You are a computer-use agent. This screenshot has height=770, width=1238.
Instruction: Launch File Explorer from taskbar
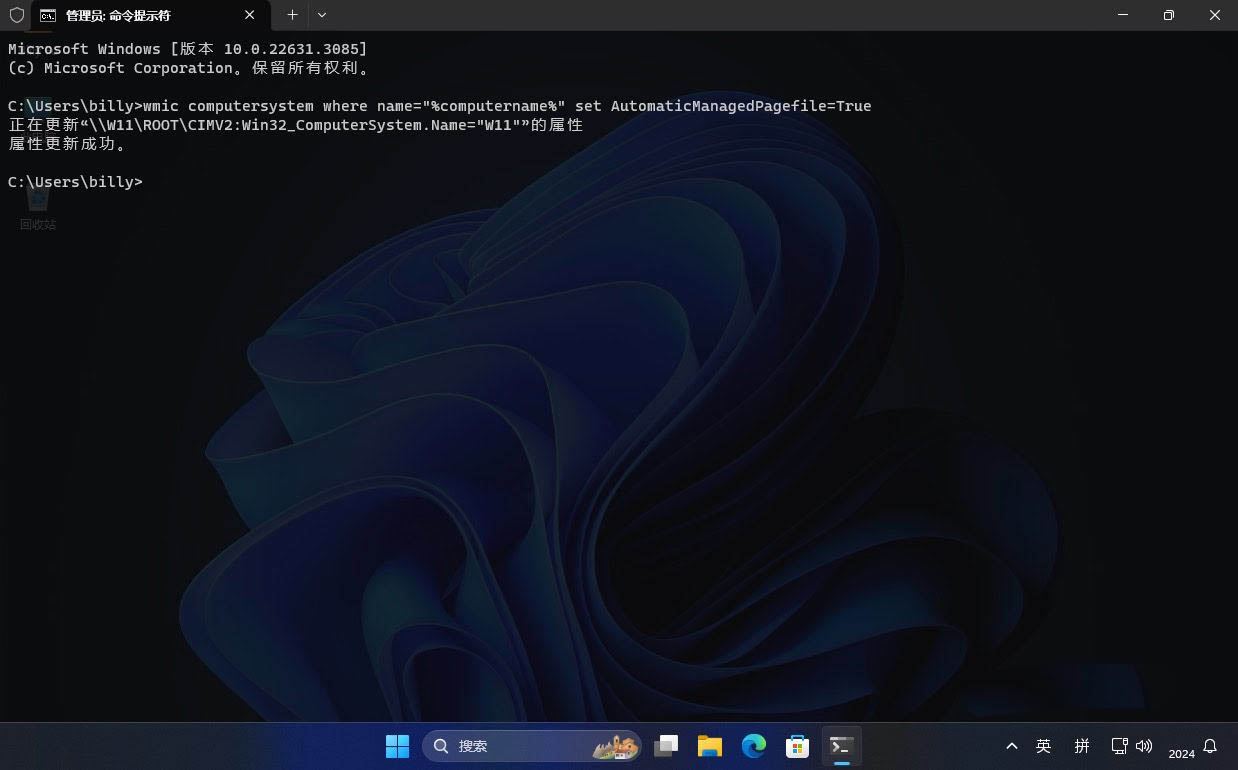click(x=710, y=746)
